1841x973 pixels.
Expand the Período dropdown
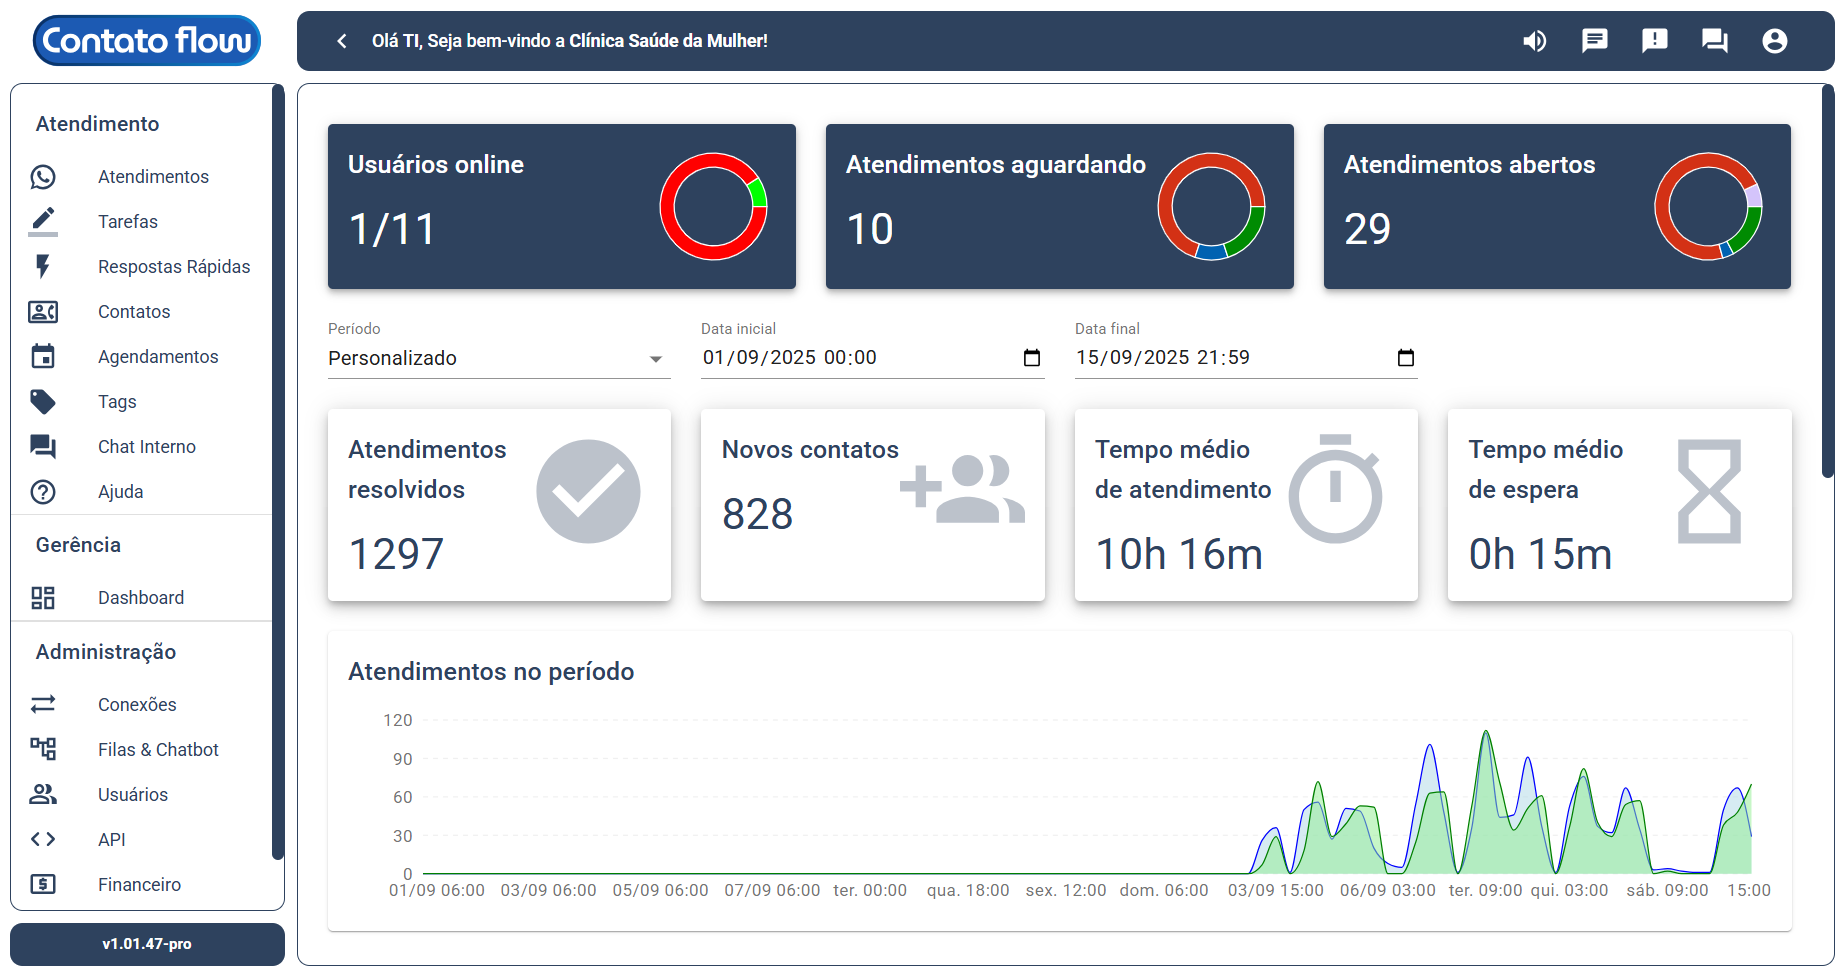coord(497,358)
